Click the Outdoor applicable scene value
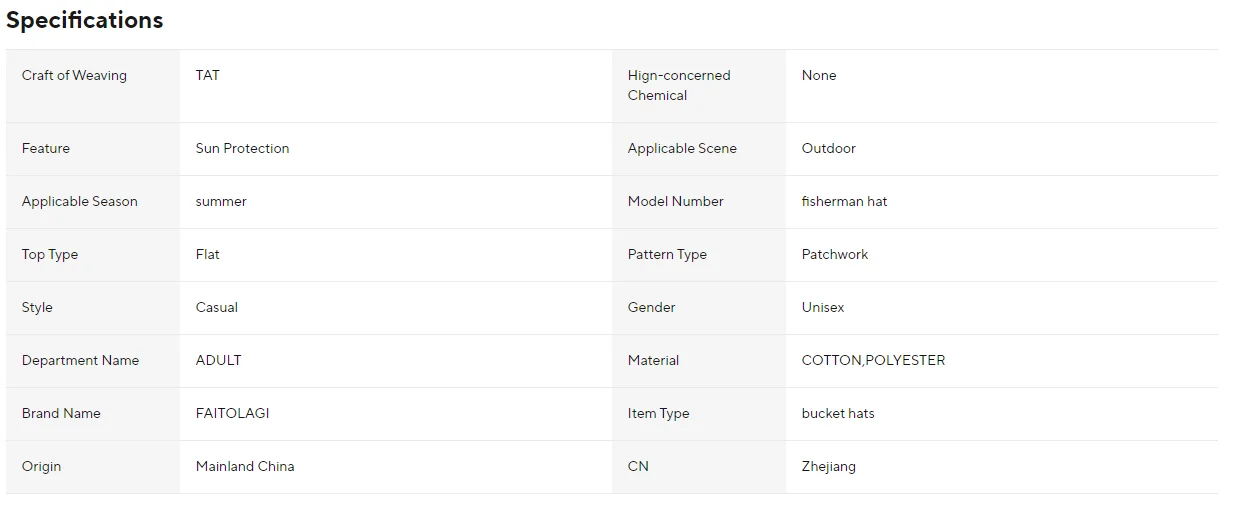The image size is (1234, 507). point(829,148)
